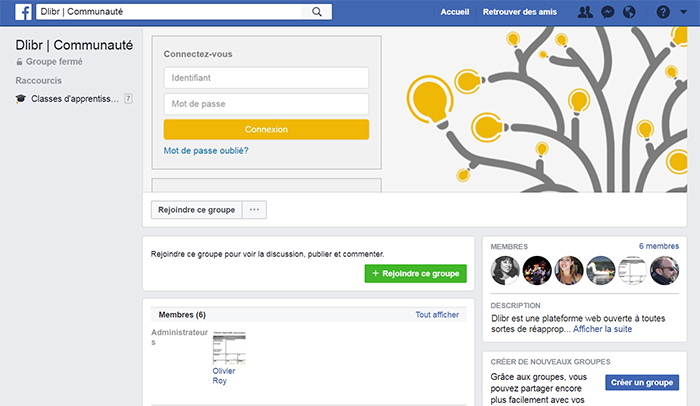Click the first member avatar in Membres

tap(505, 270)
